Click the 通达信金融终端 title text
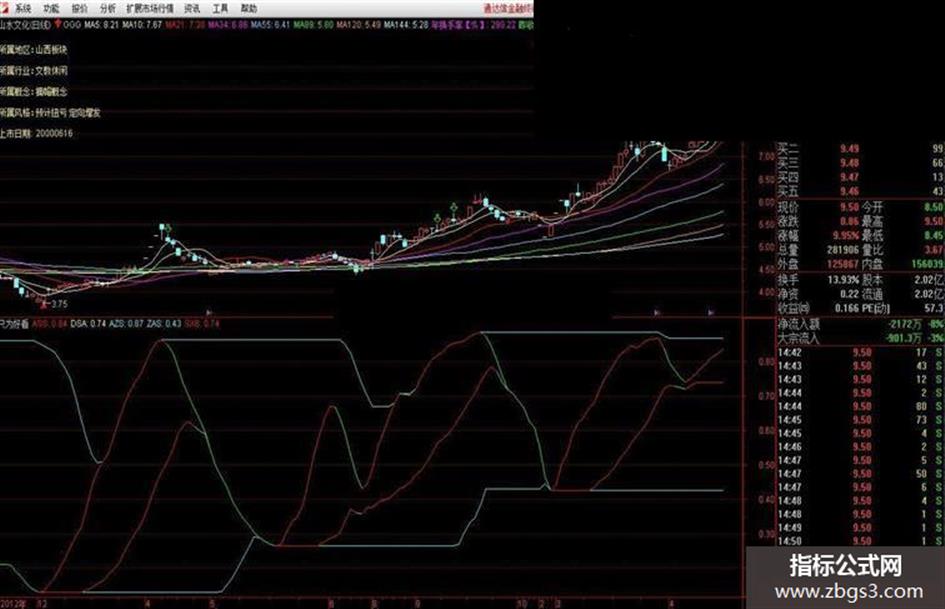 508,8
